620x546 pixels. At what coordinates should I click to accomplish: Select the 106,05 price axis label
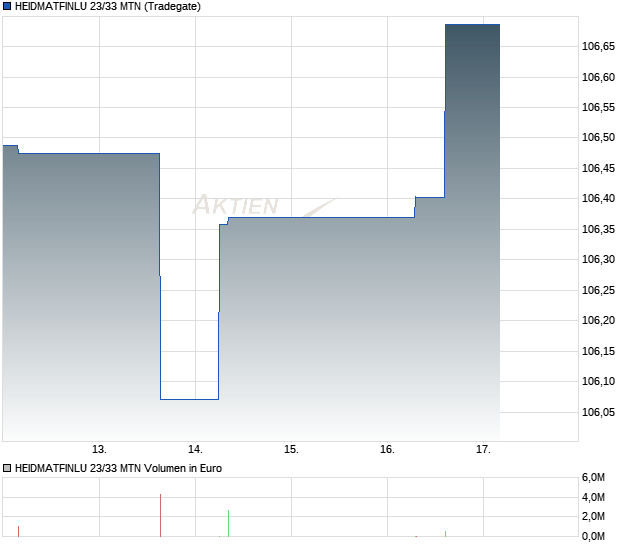click(598, 412)
